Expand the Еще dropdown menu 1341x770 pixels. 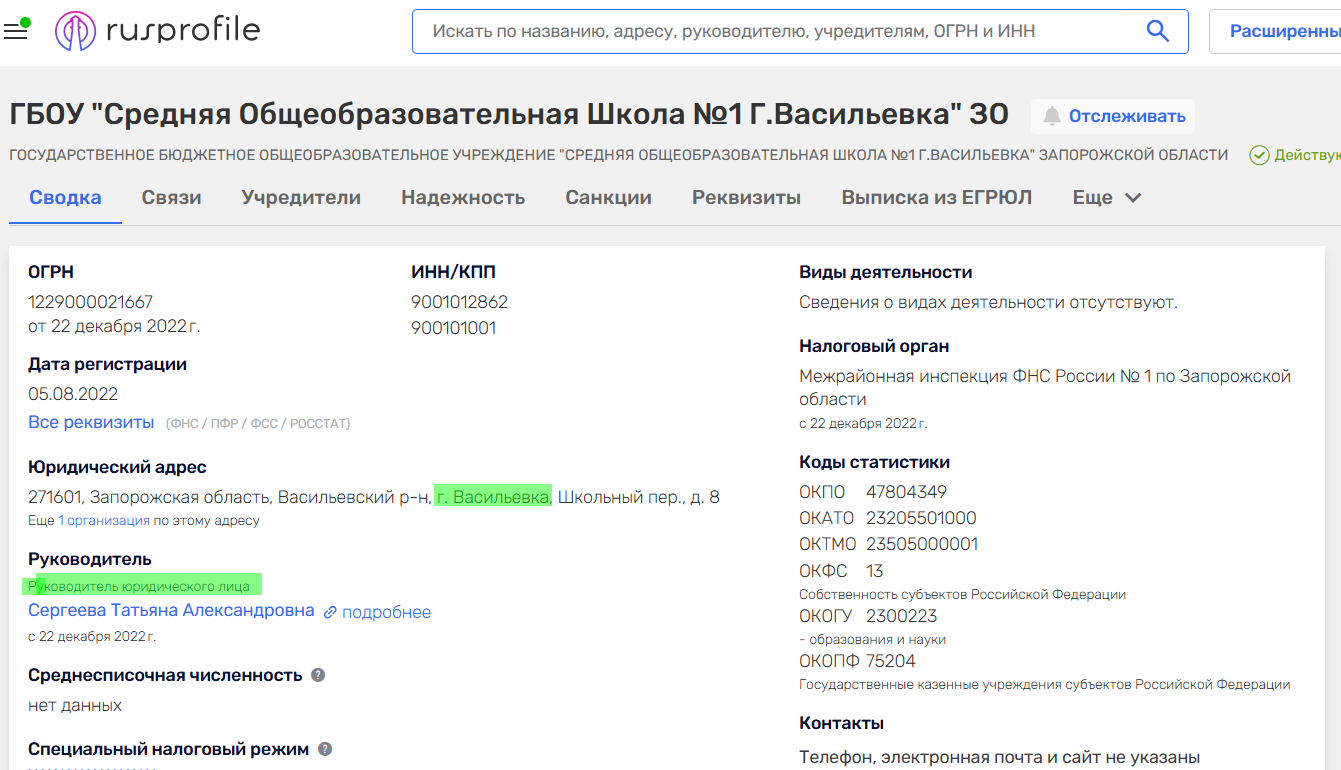tap(1106, 197)
